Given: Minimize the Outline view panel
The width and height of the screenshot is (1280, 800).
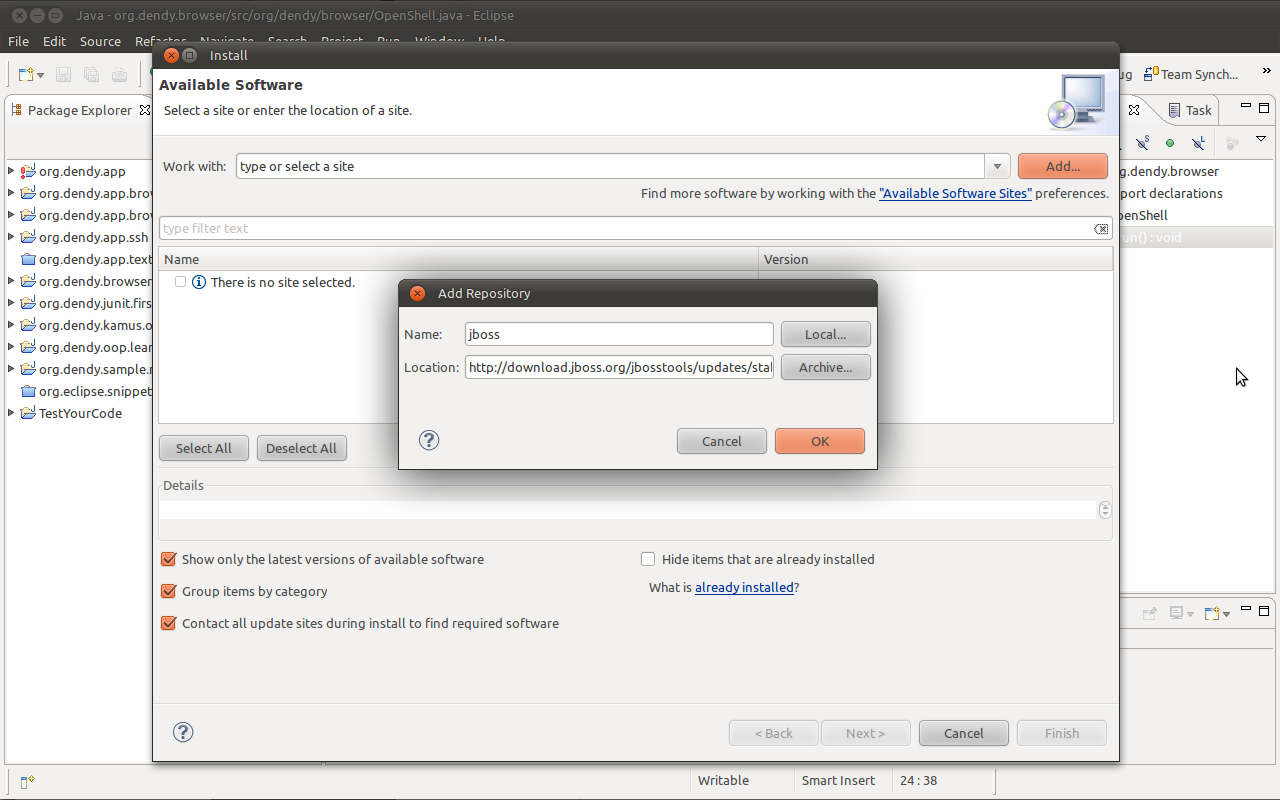Looking at the screenshot, I should (1246, 107).
